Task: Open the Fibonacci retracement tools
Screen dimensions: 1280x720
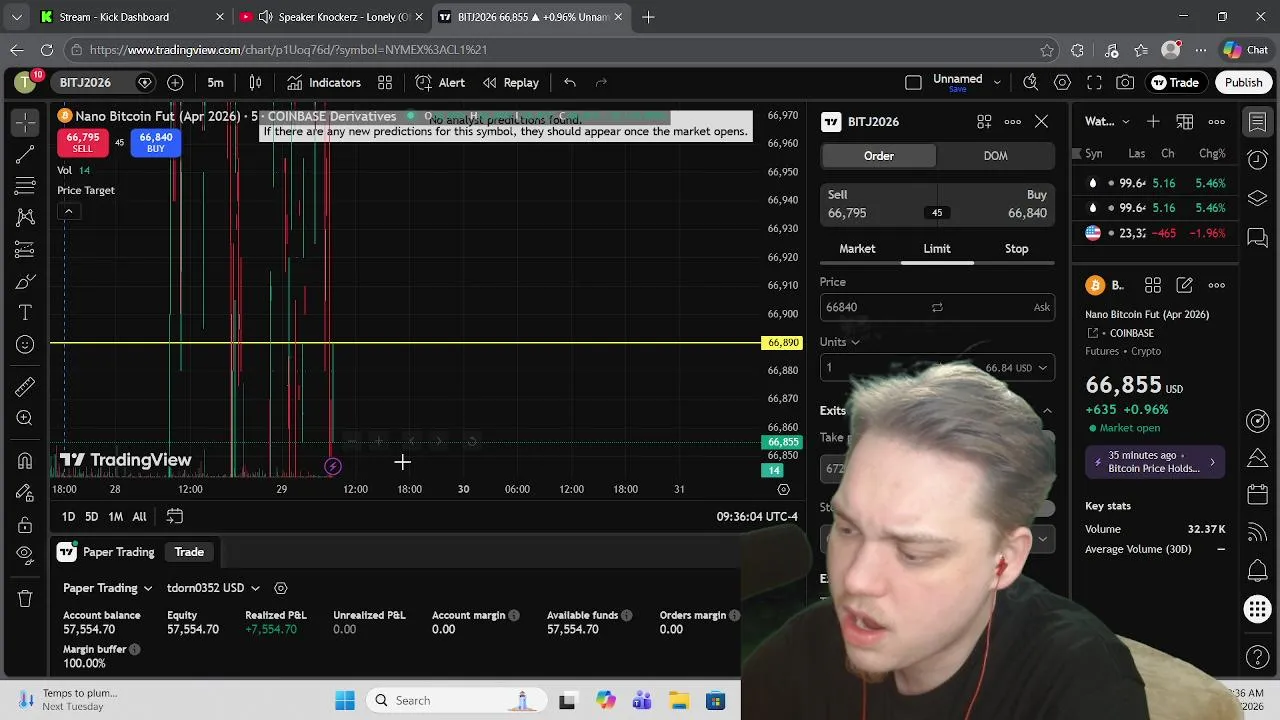Action: (26, 186)
